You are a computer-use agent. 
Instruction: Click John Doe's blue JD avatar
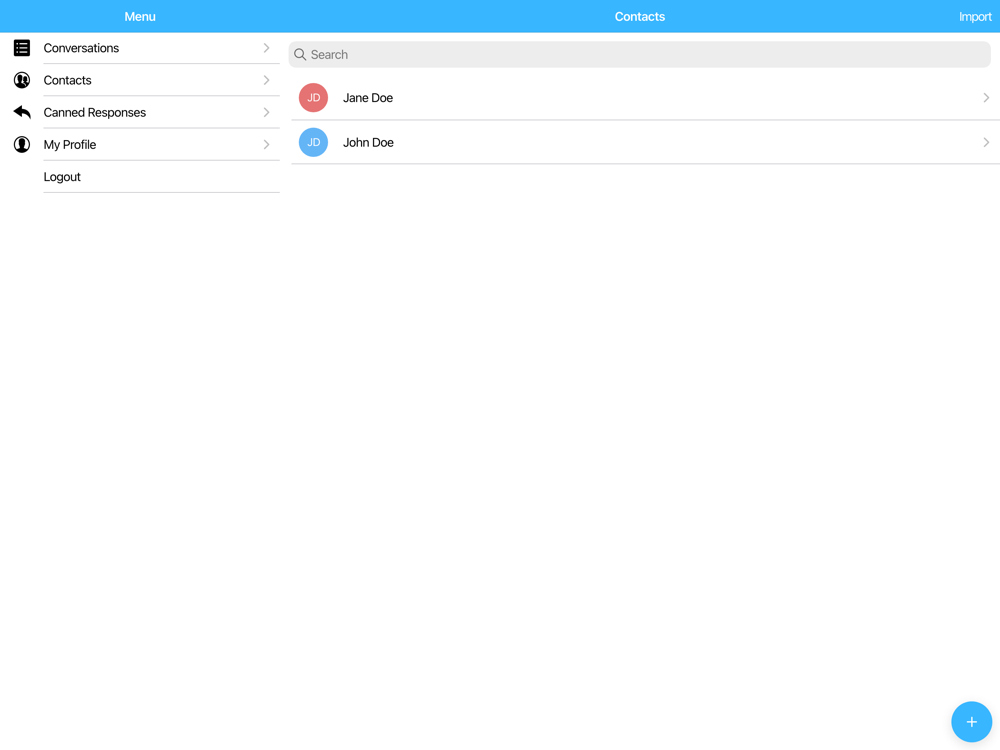tap(313, 142)
